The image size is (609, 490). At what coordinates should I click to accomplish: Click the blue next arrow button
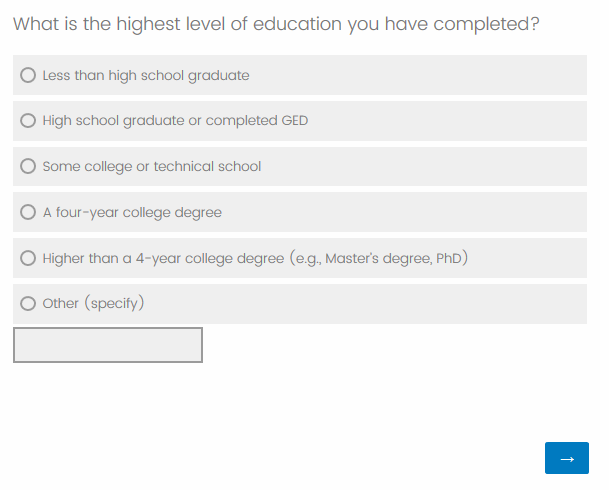567,458
